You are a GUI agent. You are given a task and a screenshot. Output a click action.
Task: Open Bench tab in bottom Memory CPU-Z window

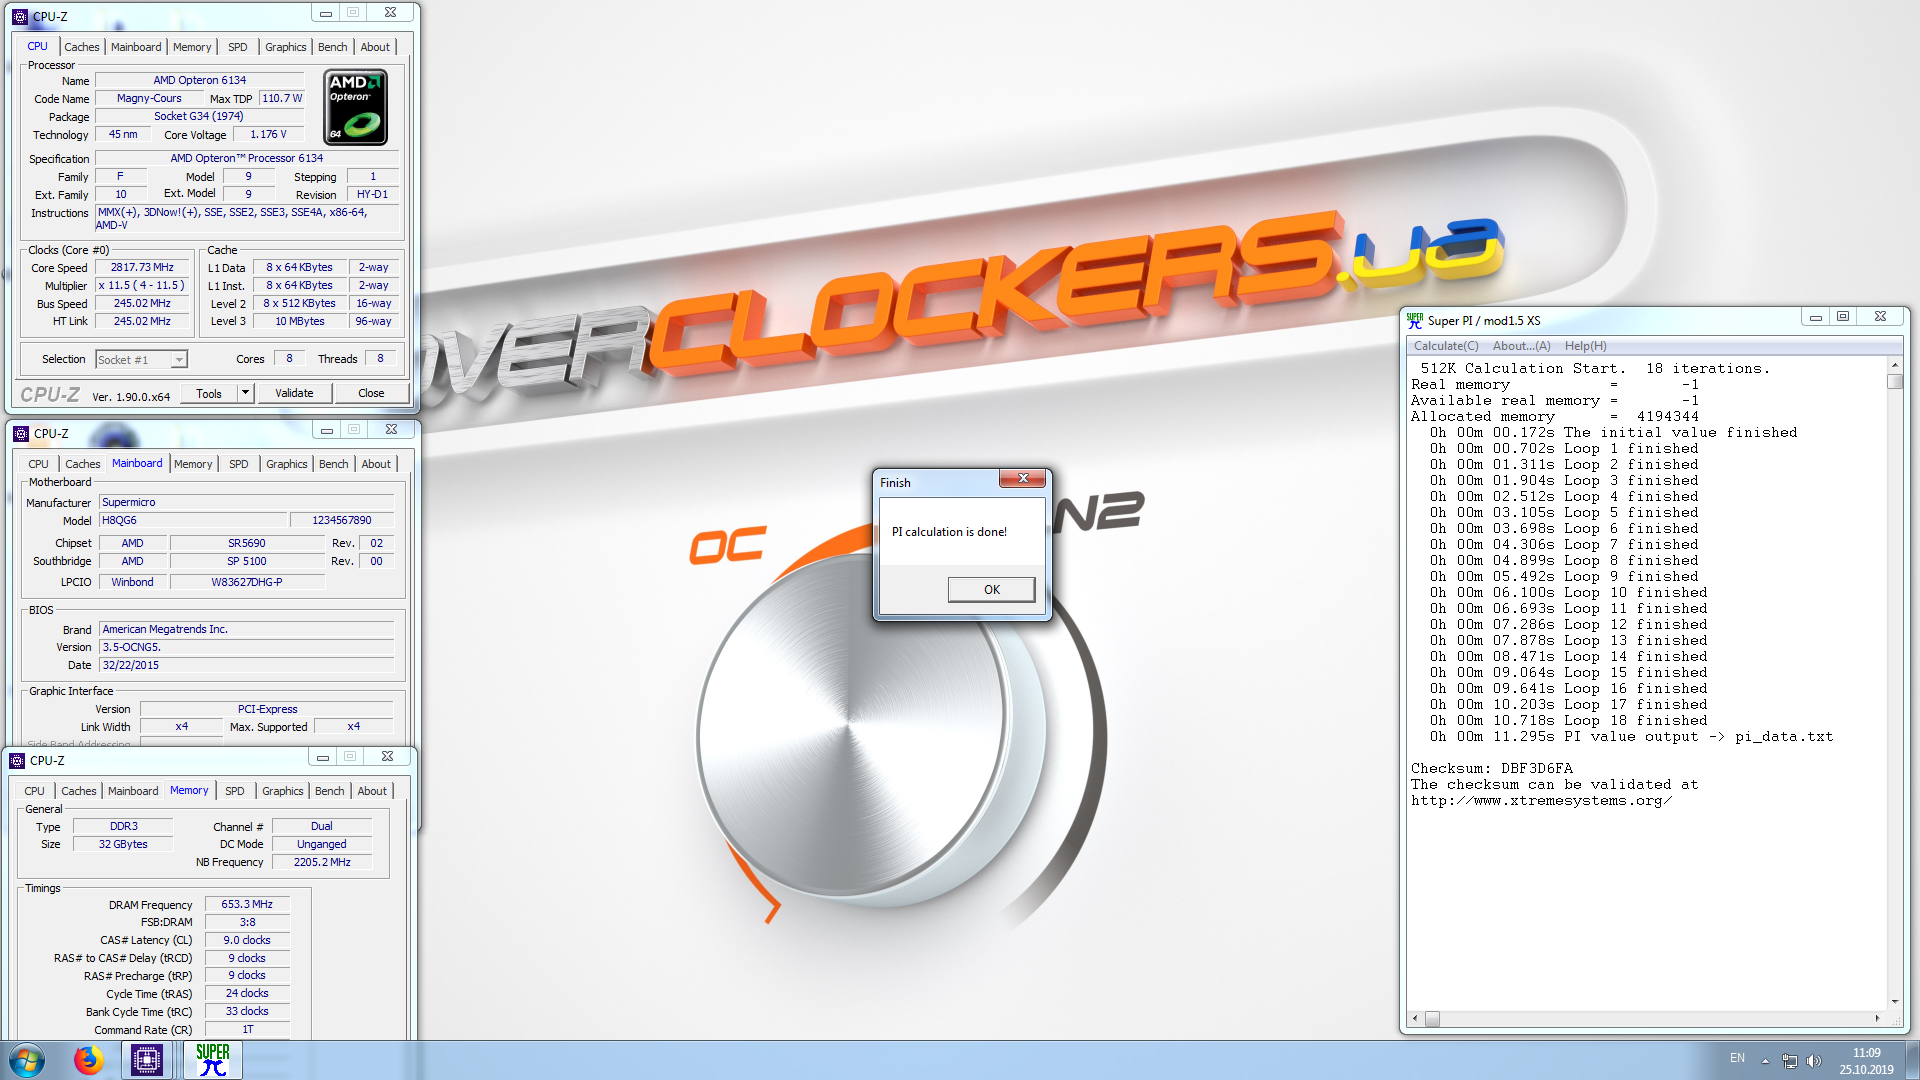(x=330, y=791)
